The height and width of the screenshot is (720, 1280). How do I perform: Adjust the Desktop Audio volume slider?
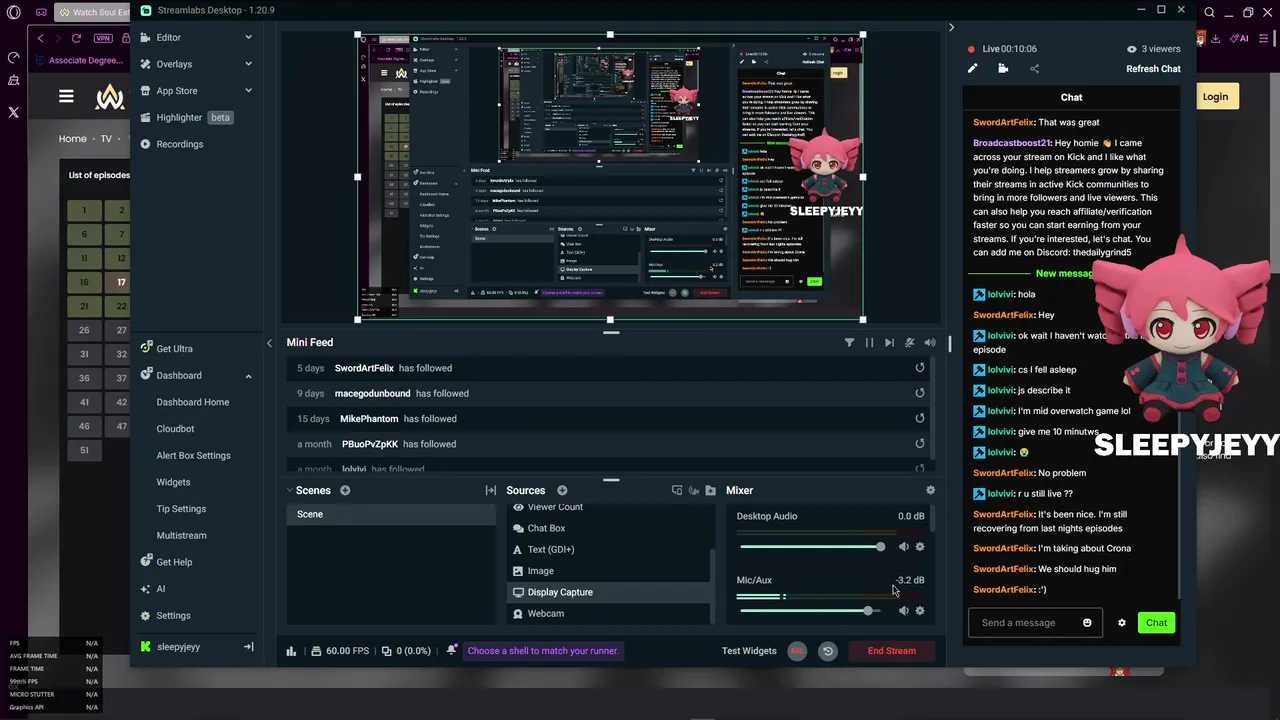pos(812,547)
